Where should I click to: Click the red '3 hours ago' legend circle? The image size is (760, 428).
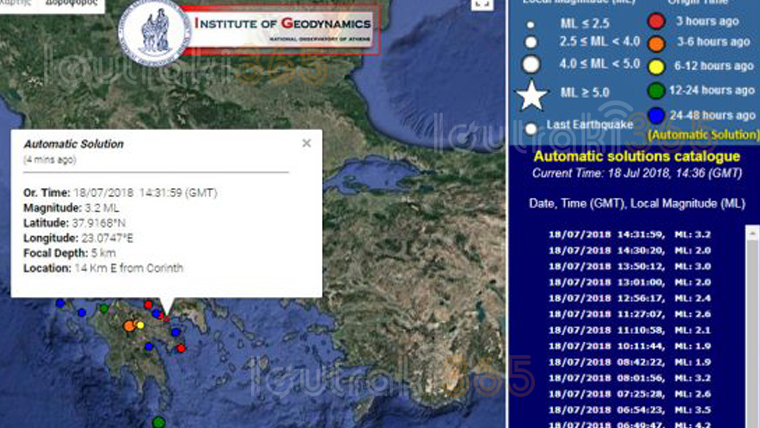tap(656, 21)
